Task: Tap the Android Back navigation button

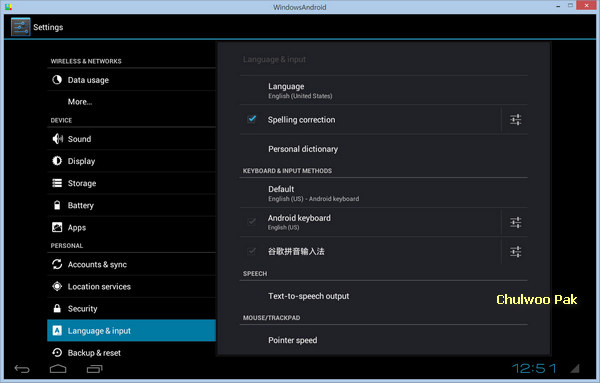Action: pyautogui.click(x=22, y=369)
